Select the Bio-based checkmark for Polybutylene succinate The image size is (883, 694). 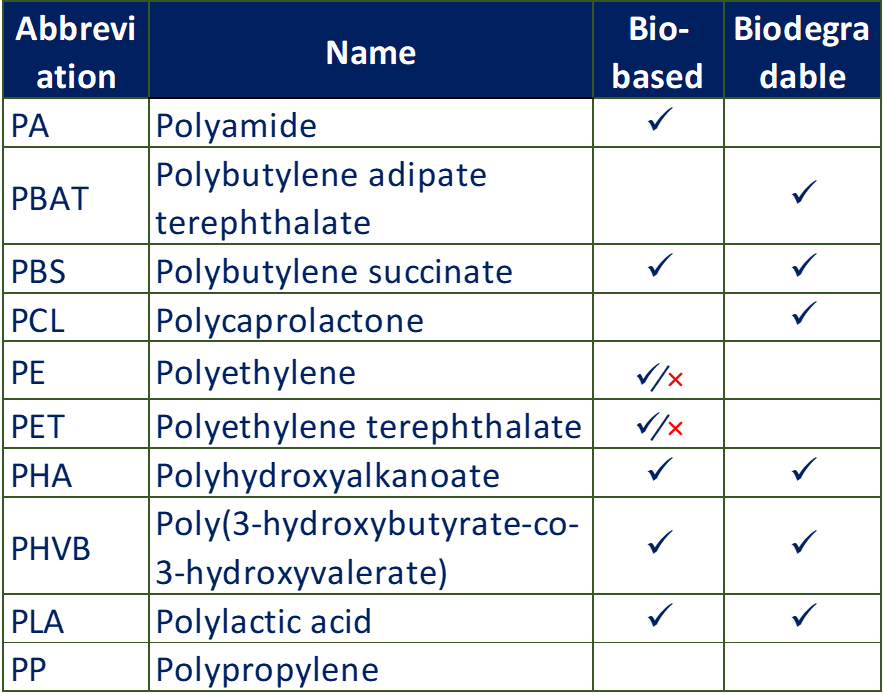tap(658, 268)
